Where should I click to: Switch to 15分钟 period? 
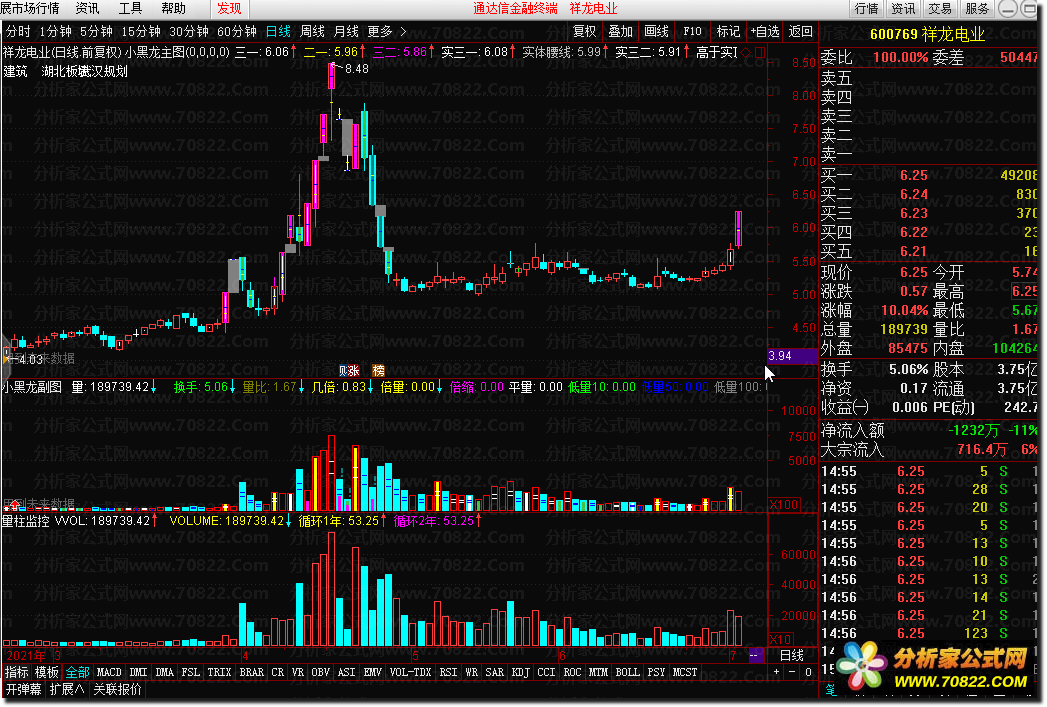tap(141, 31)
